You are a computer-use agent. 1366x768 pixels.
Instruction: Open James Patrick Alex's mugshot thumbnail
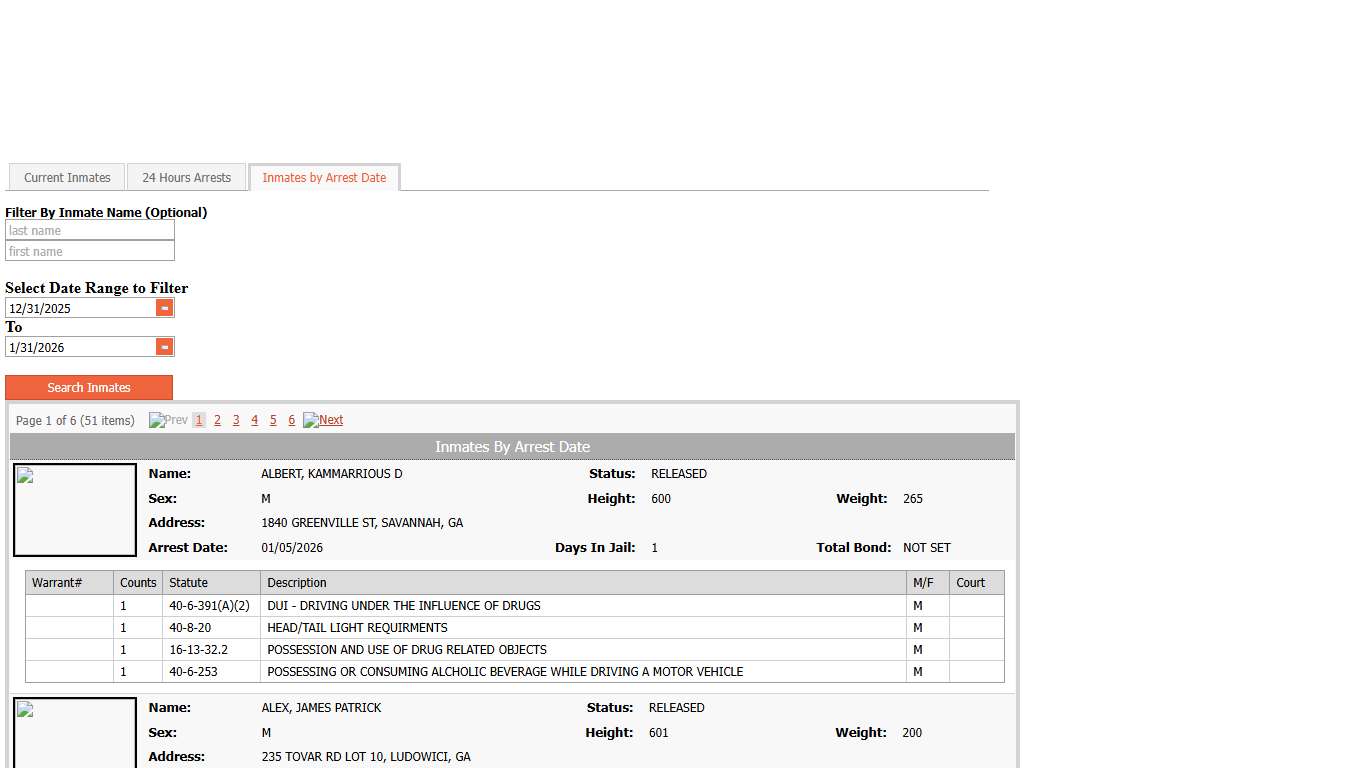point(75,735)
